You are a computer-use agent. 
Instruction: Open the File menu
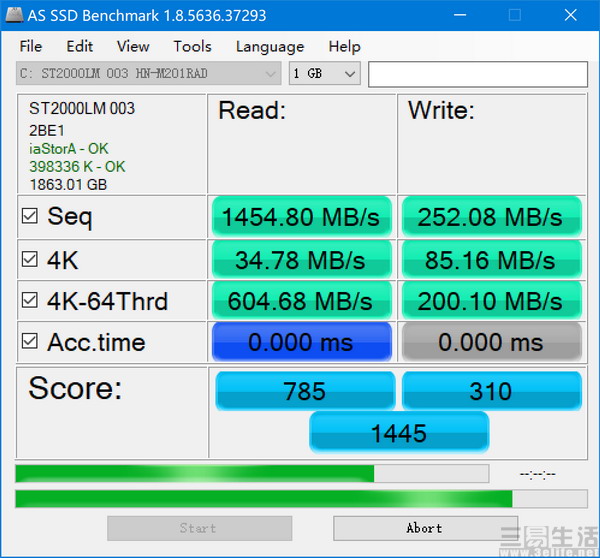(x=31, y=47)
